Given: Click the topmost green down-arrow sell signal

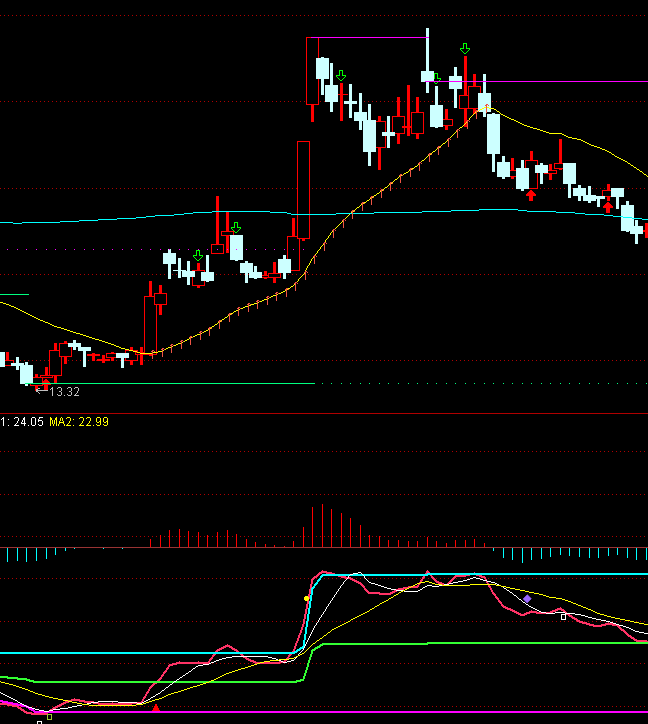Looking at the screenshot, I should (465, 48).
